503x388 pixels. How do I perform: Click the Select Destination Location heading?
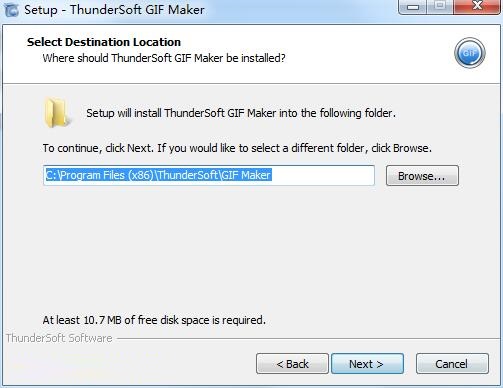[x=104, y=42]
